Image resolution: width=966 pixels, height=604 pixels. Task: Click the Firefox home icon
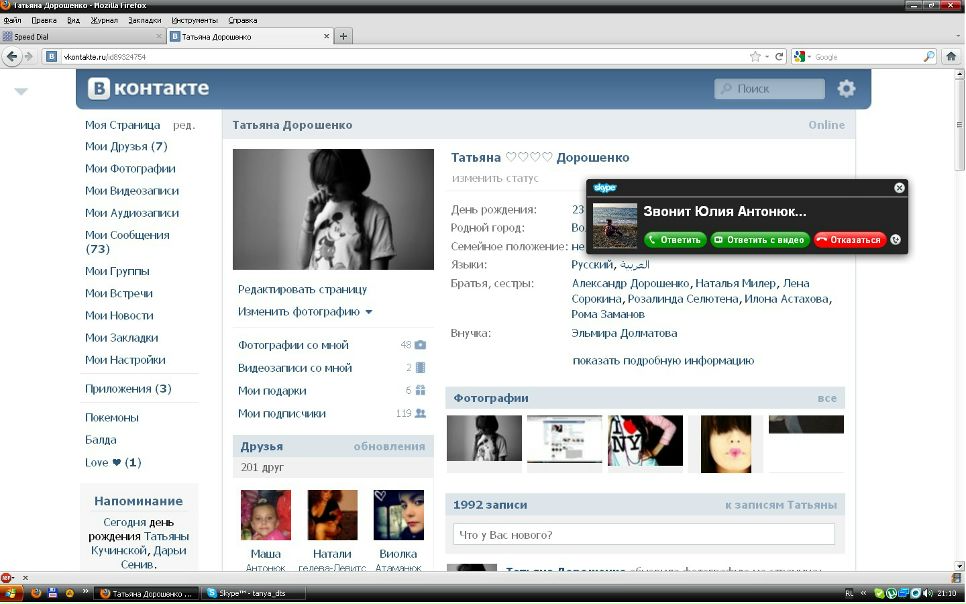[952, 57]
